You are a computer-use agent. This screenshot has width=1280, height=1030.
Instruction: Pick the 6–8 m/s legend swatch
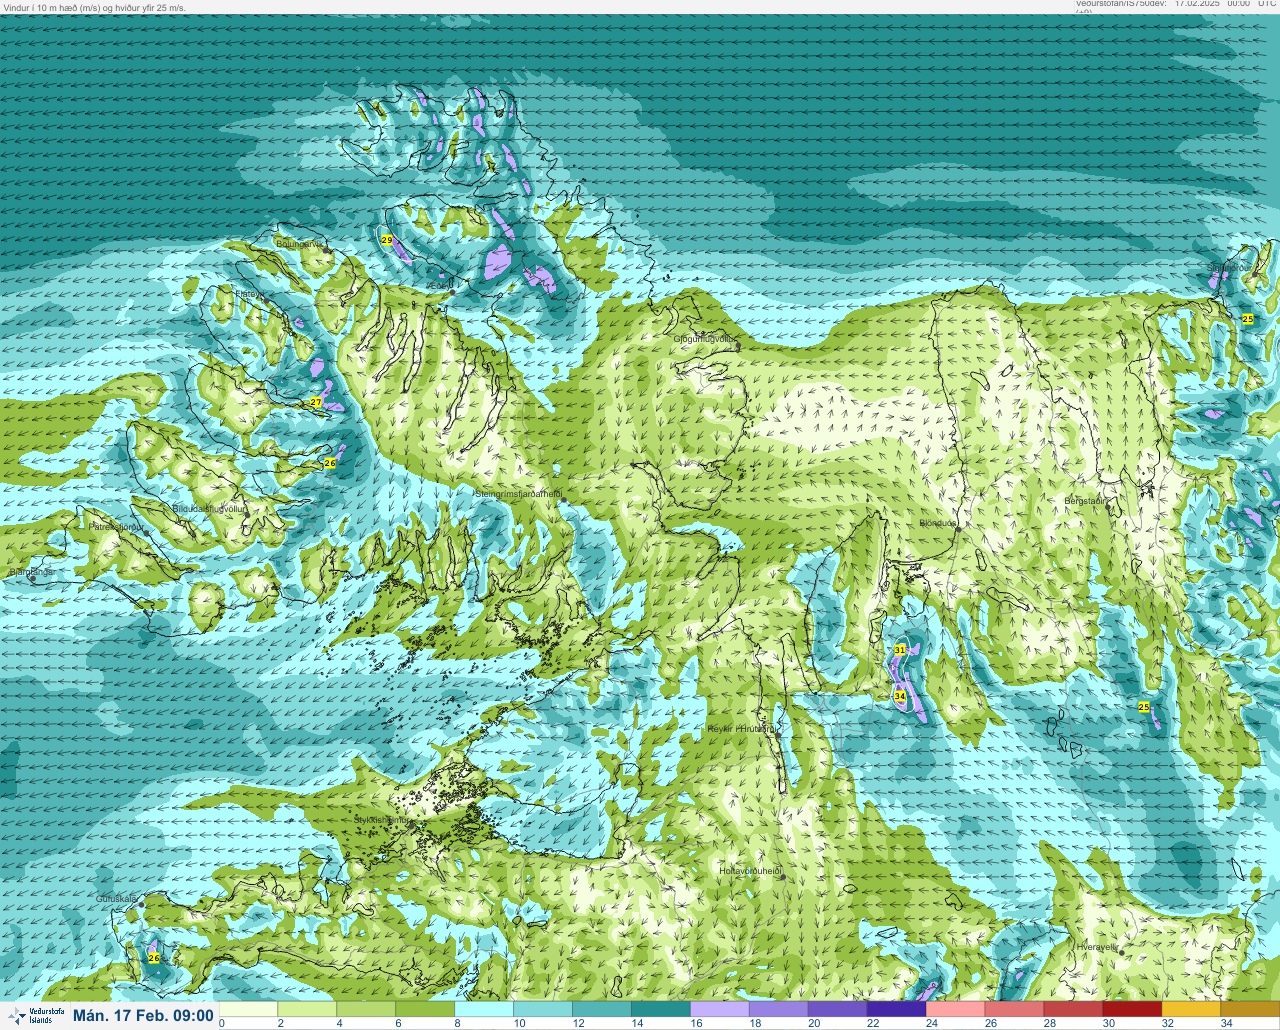tap(425, 1009)
